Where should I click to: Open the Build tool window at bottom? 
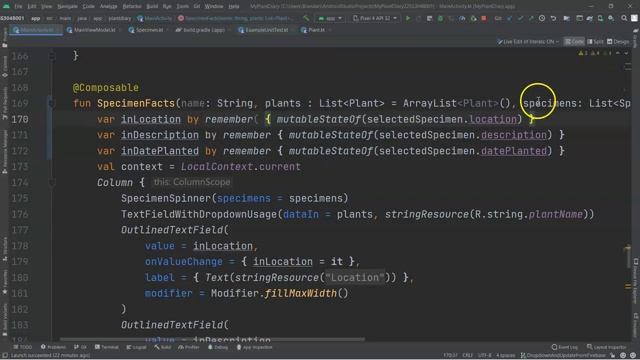pos(163,347)
